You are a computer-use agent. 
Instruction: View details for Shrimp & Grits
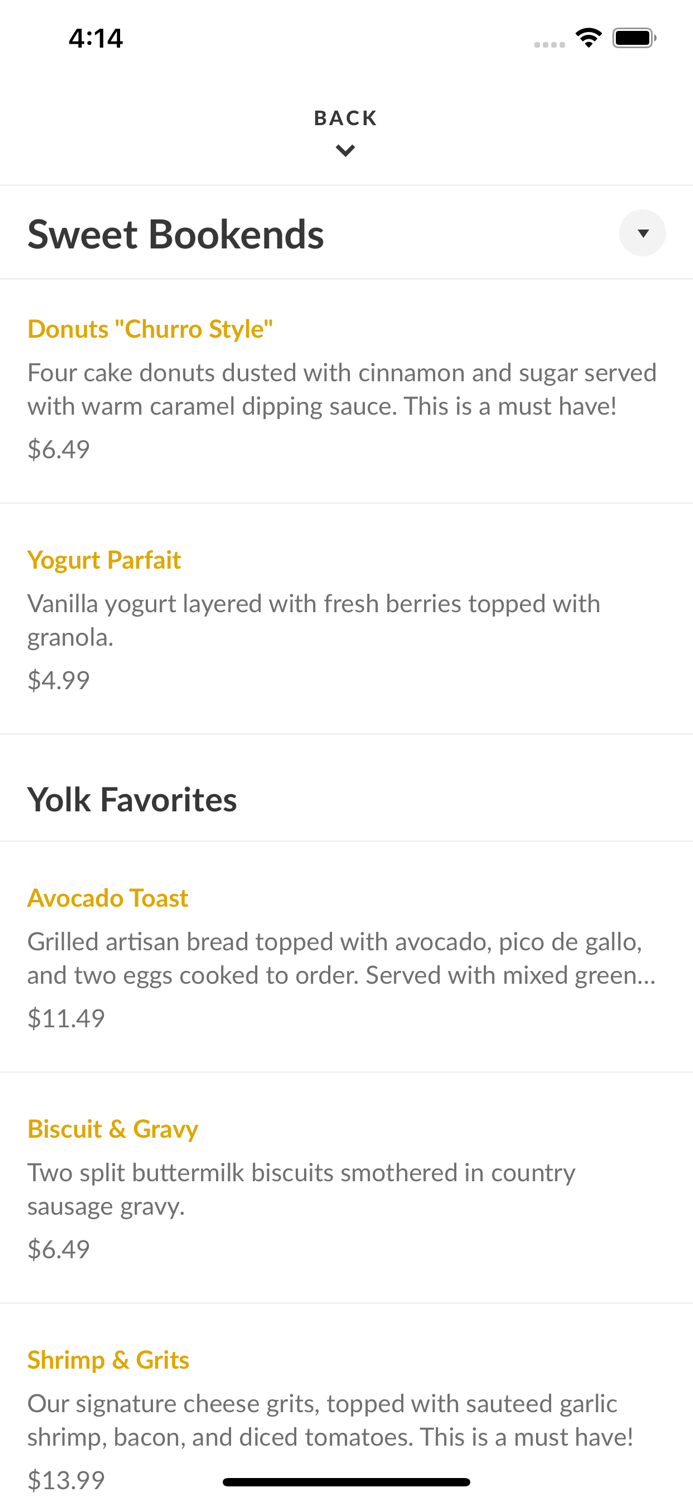coord(108,1360)
